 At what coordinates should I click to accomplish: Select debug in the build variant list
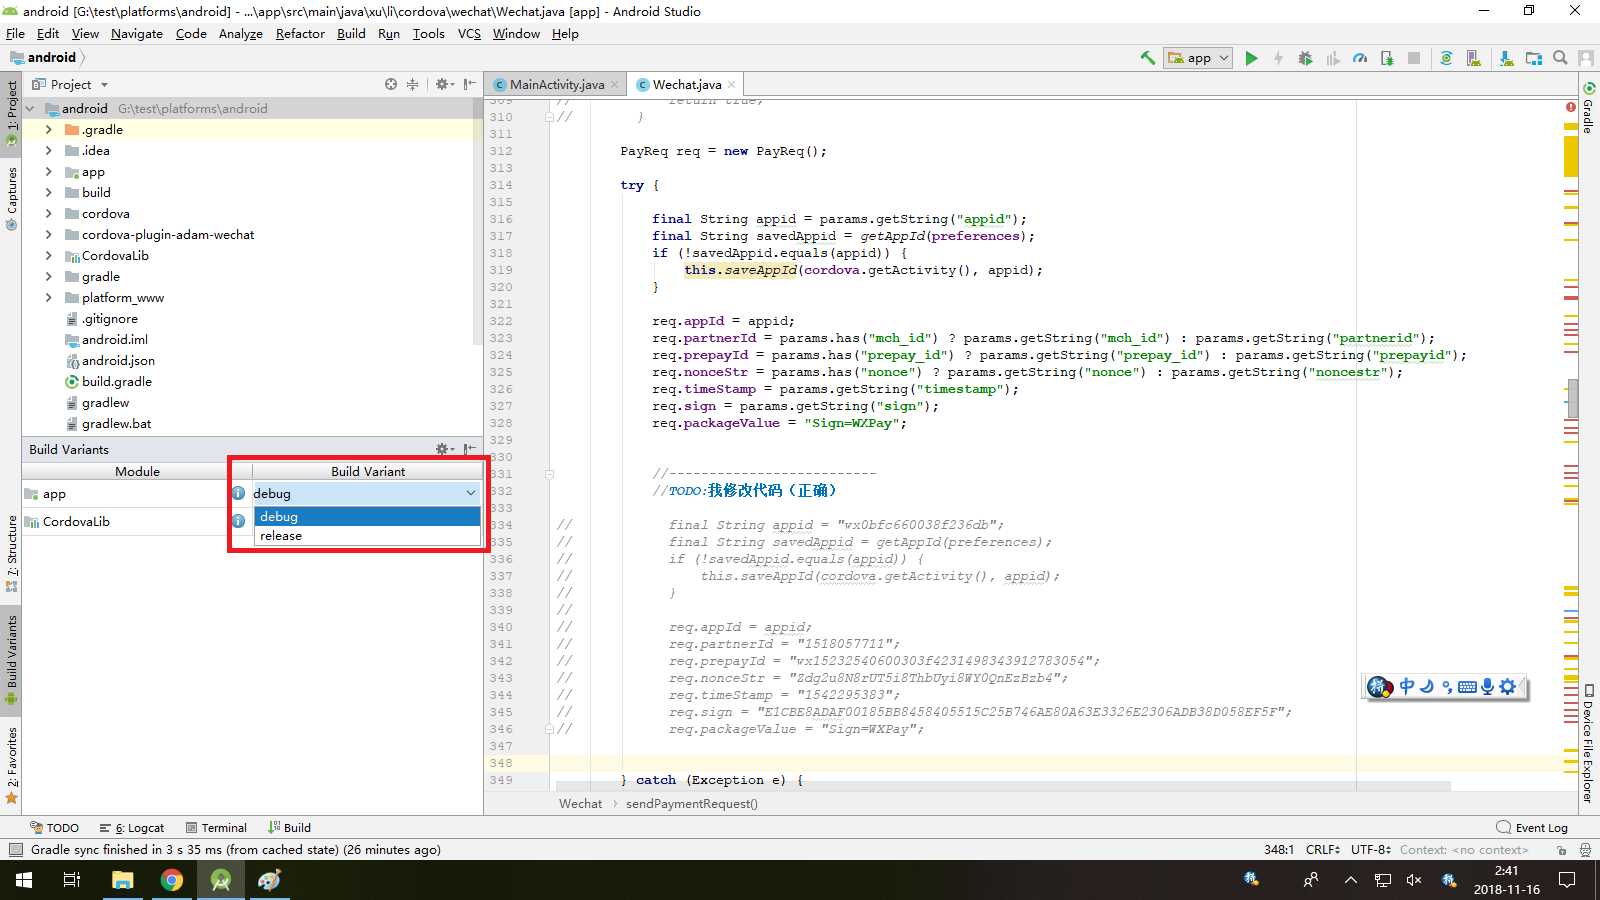[368, 517]
